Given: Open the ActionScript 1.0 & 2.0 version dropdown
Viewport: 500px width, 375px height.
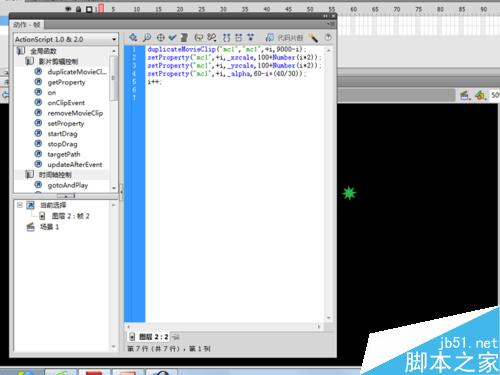Looking at the screenshot, I should pos(66,39).
